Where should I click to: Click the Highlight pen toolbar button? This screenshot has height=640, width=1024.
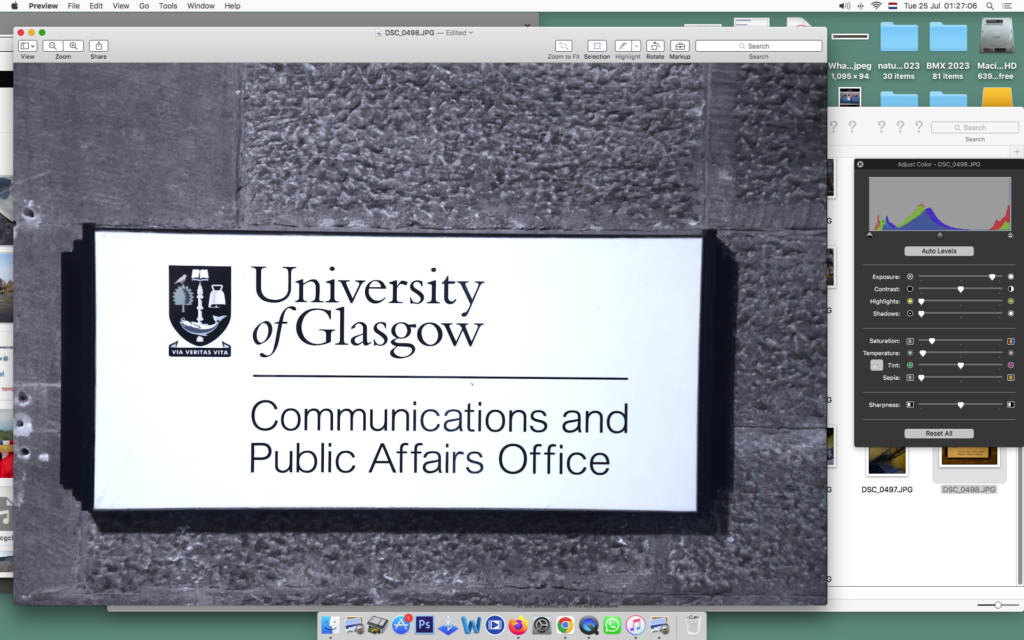[623, 46]
